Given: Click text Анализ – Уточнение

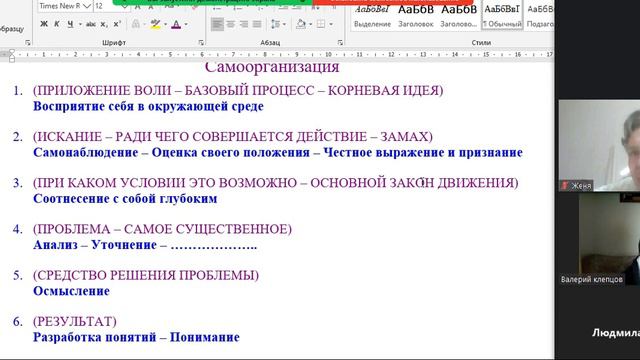Looking at the screenshot, I should pos(95,244).
